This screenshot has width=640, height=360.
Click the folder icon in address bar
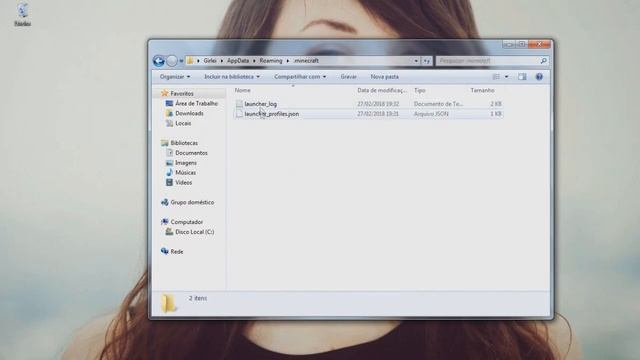190,61
